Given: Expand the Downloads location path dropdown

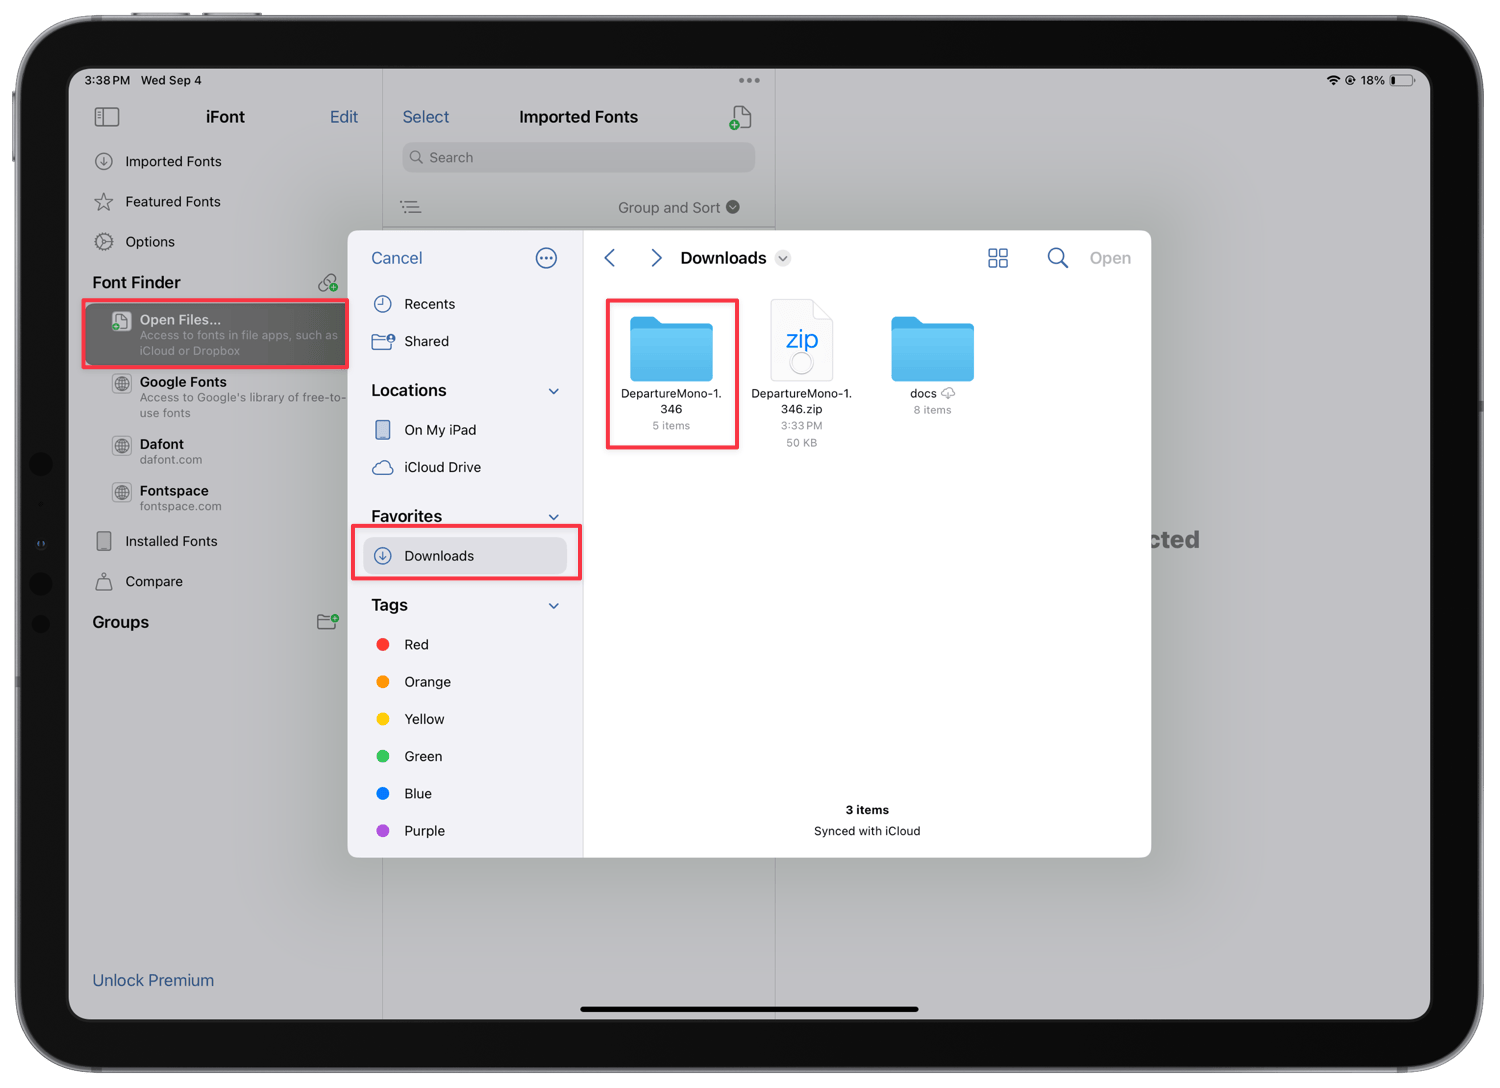Looking at the screenshot, I should [783, 257].
